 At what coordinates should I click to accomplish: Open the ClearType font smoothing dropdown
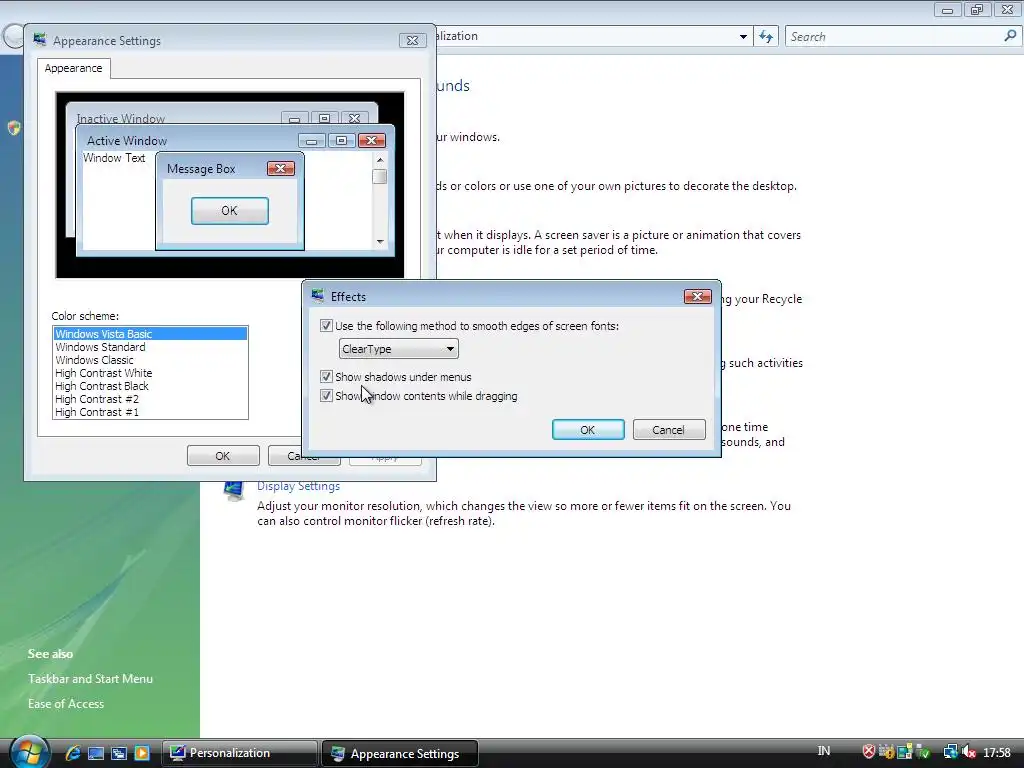point(398,349)
